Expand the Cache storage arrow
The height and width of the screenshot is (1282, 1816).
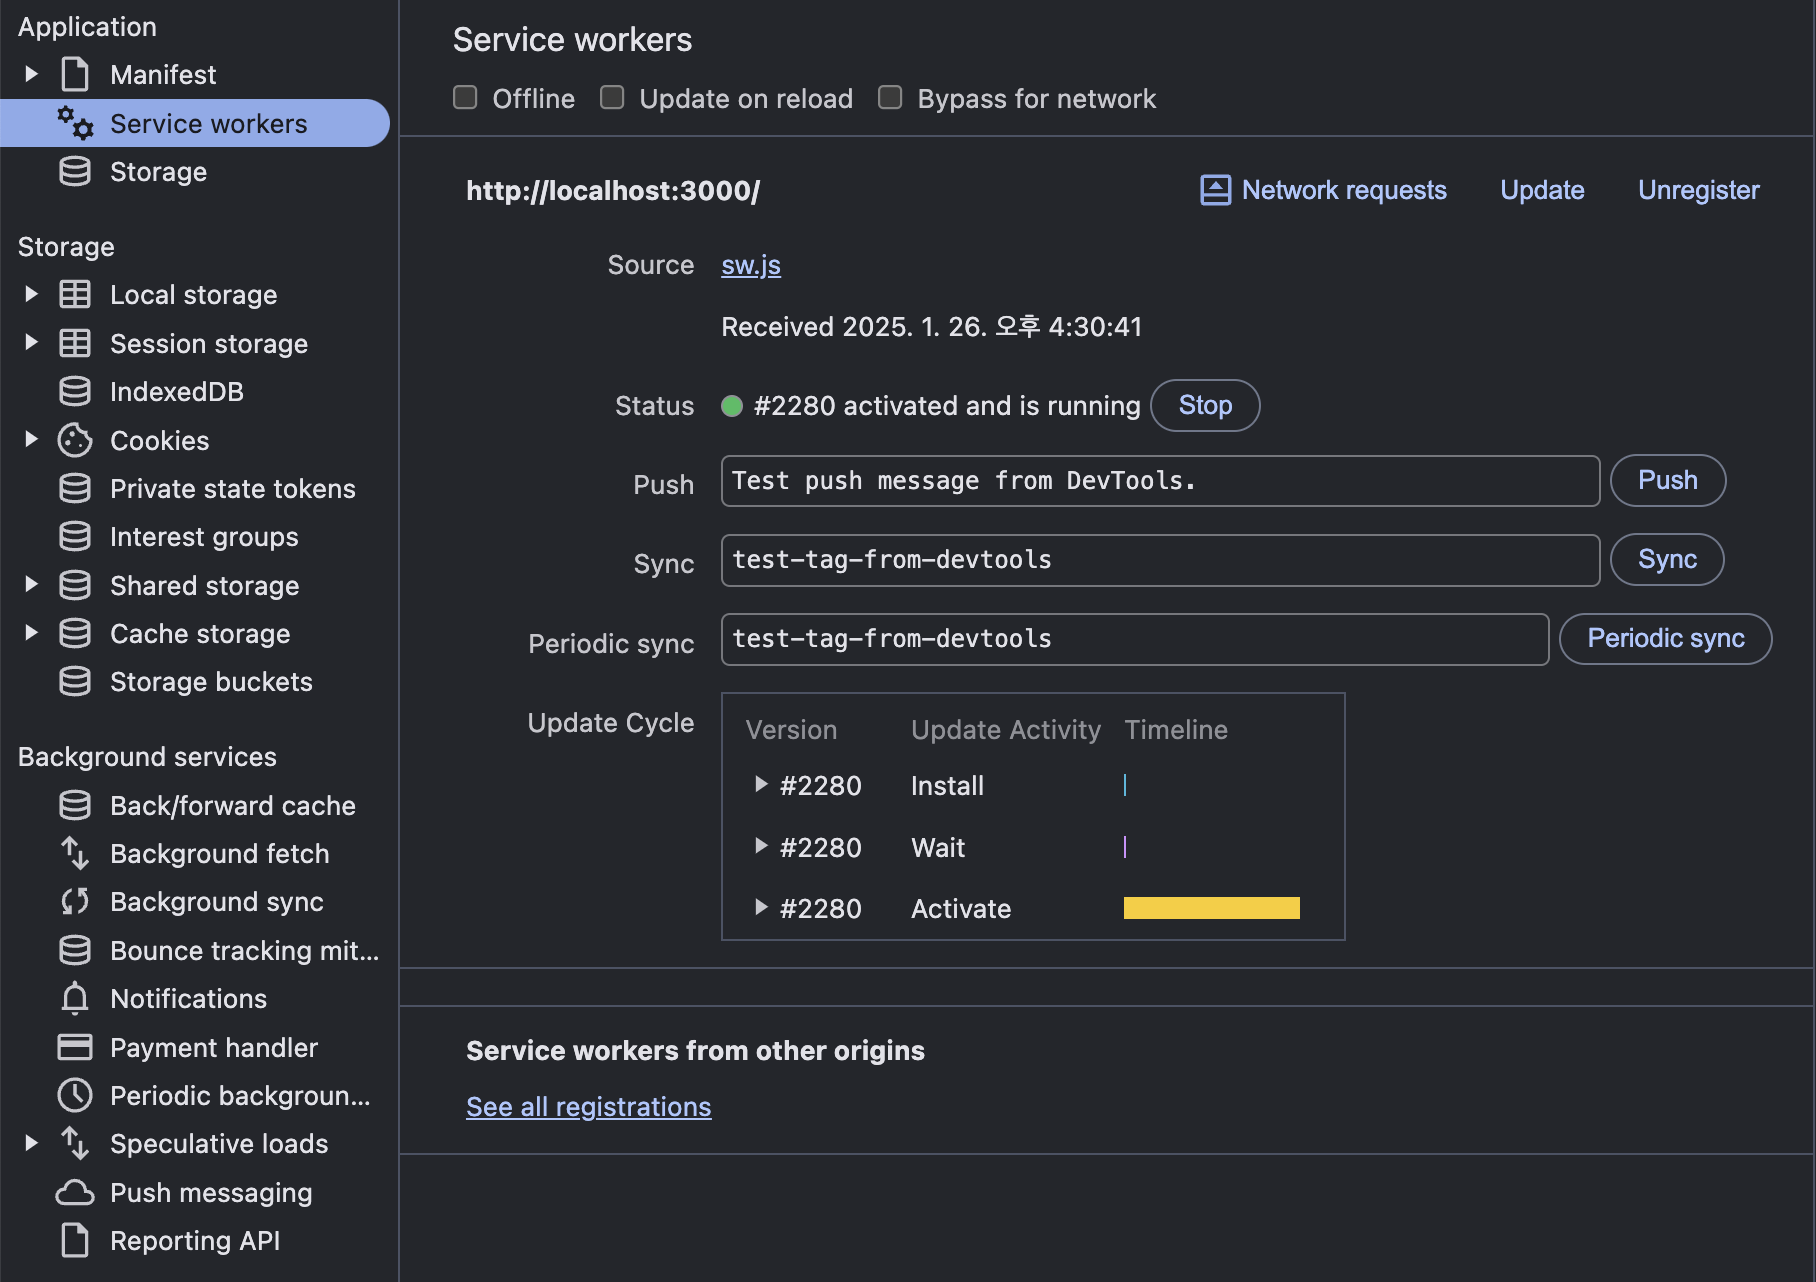[31, 633]
